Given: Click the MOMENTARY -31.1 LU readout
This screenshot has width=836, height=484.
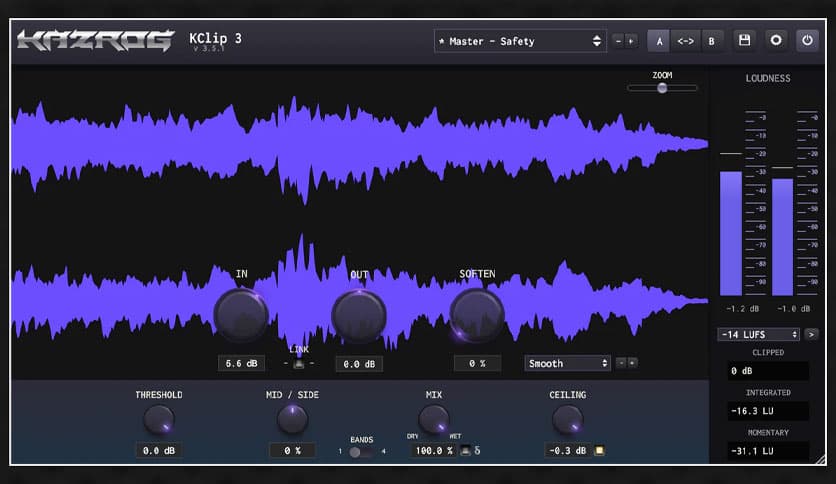Looking at the screenshot, I should click(x=768, y=451).
